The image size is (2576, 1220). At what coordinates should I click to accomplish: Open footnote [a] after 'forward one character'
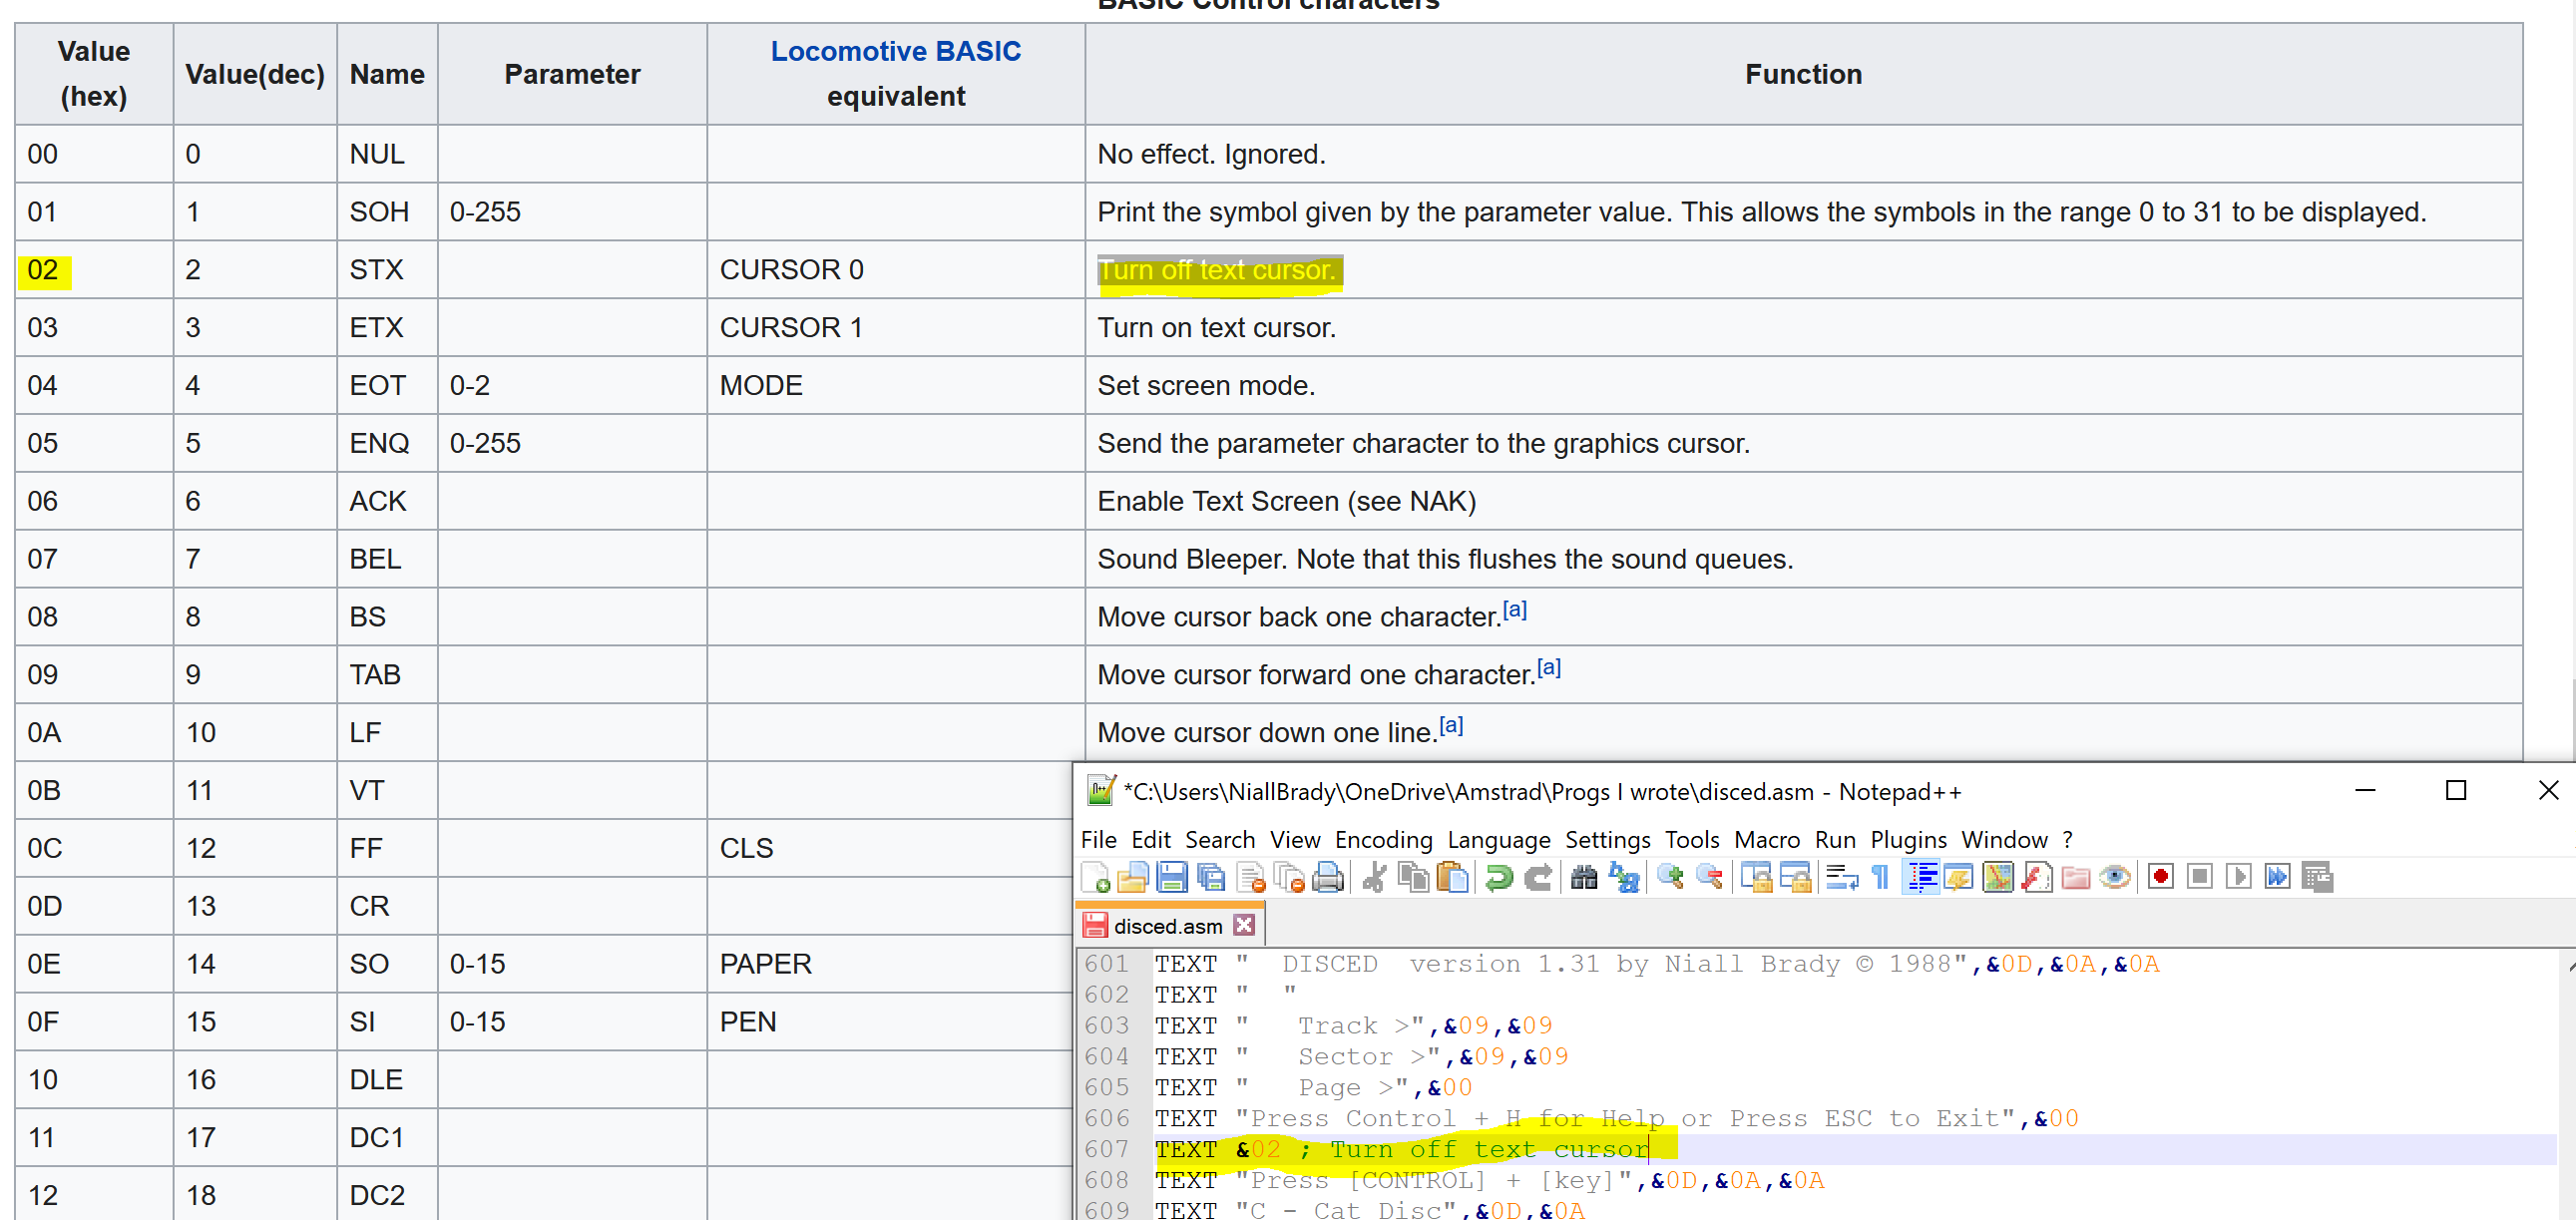tap(1549, 667)
